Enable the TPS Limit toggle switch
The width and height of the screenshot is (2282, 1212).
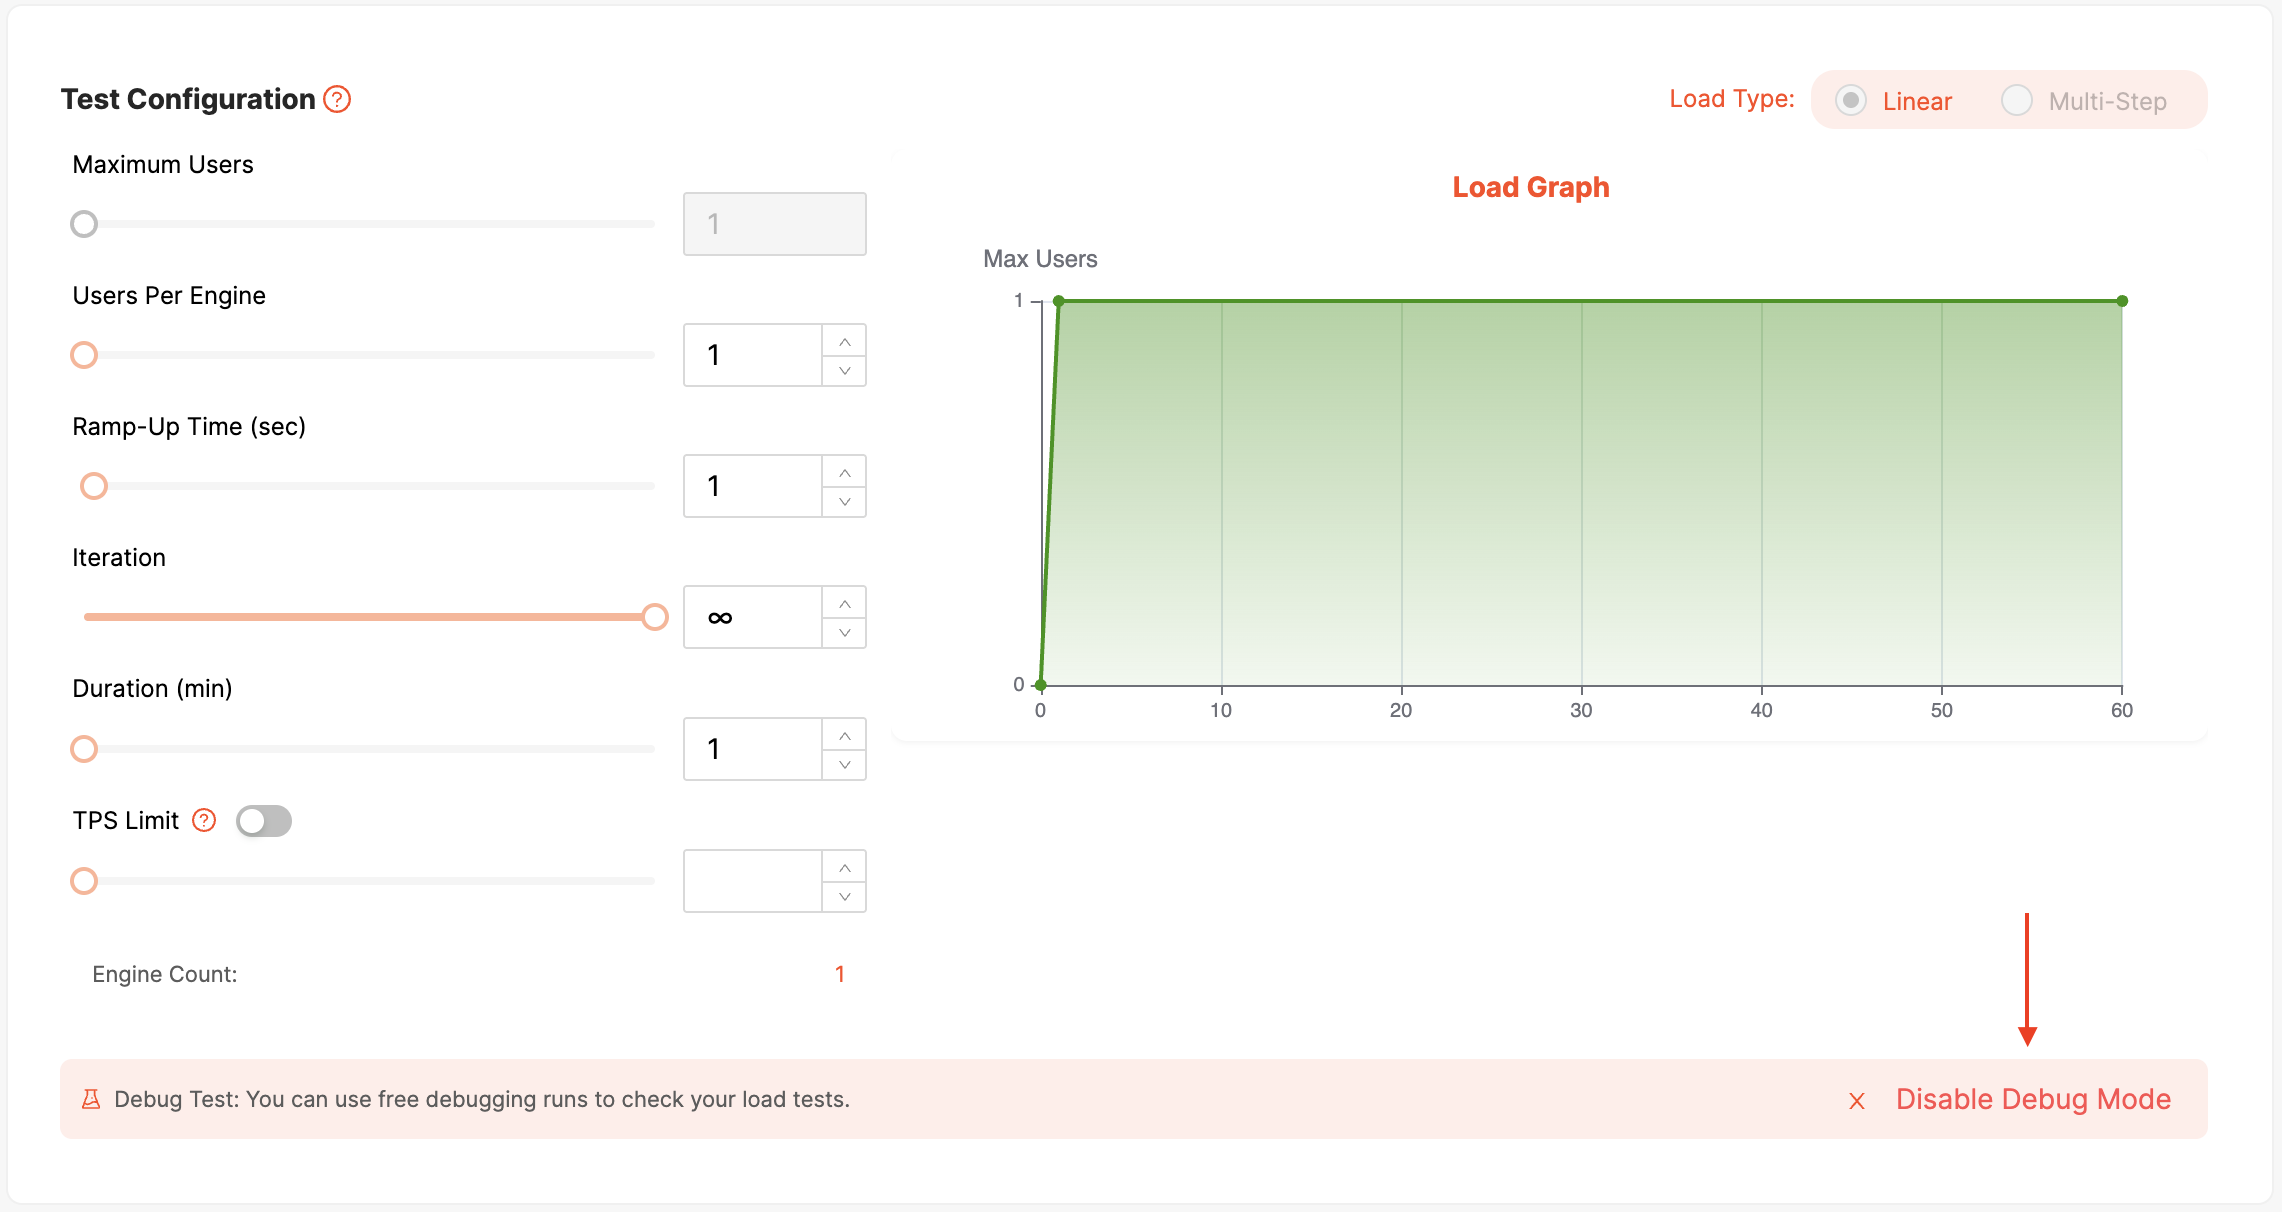[264, 821]
